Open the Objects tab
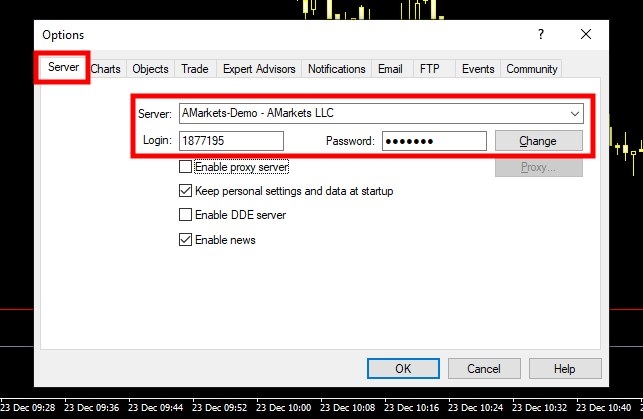The height and width of the screenshot is (419, 643). point(150,69)
